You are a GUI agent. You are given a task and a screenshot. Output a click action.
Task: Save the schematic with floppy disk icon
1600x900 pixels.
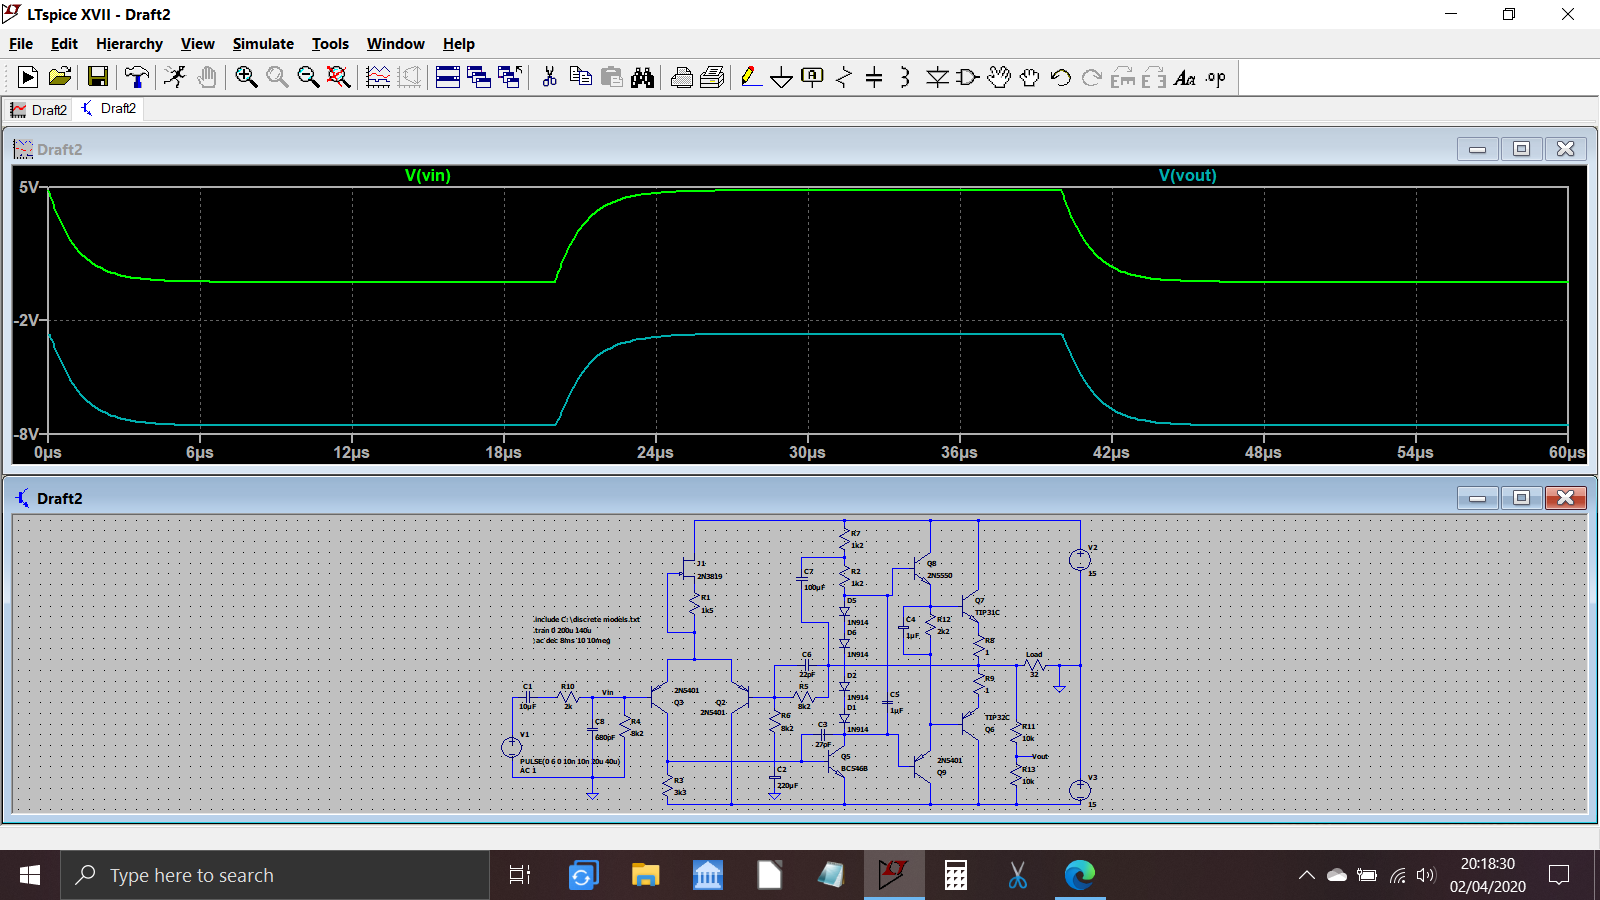(97, 77)
